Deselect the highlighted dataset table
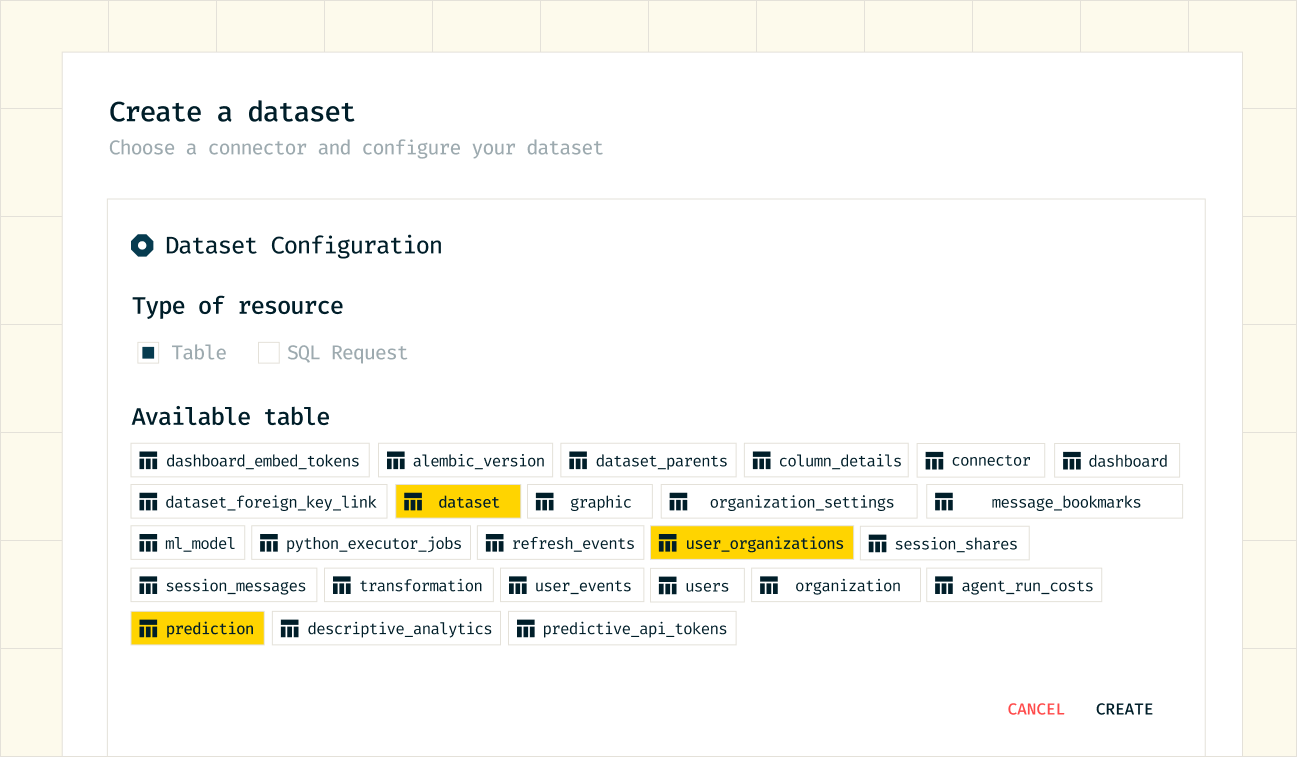Screen dimensions: 1297x757 pos(457,501)
